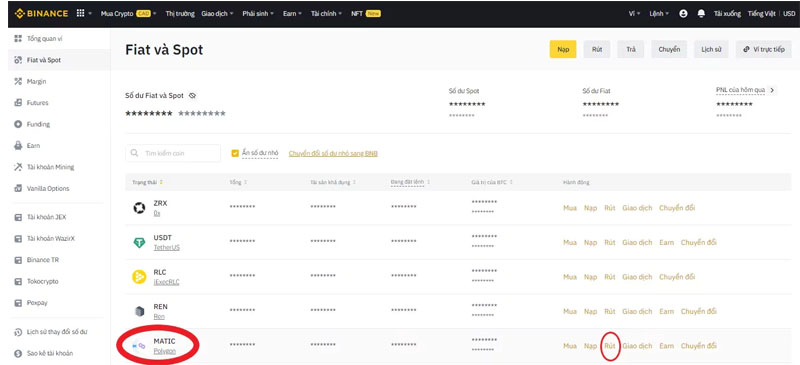
Task: Click Mua in the ZRX row
Action: pos(570,208)
